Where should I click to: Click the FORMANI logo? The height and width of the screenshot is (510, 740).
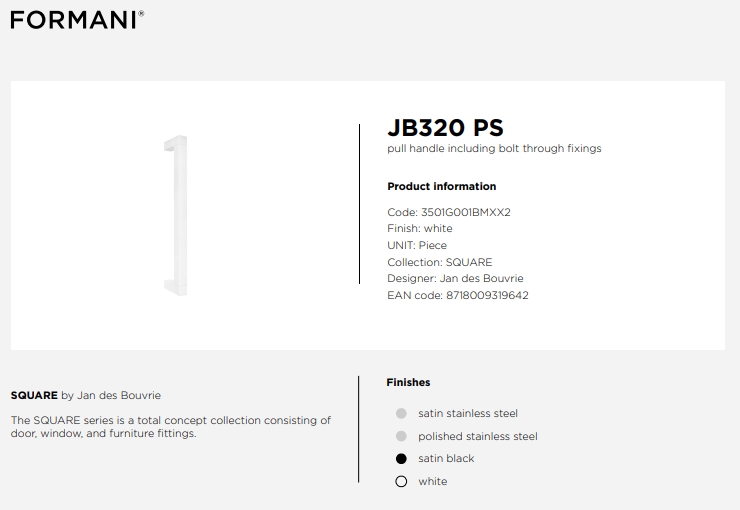click(77, 20)
